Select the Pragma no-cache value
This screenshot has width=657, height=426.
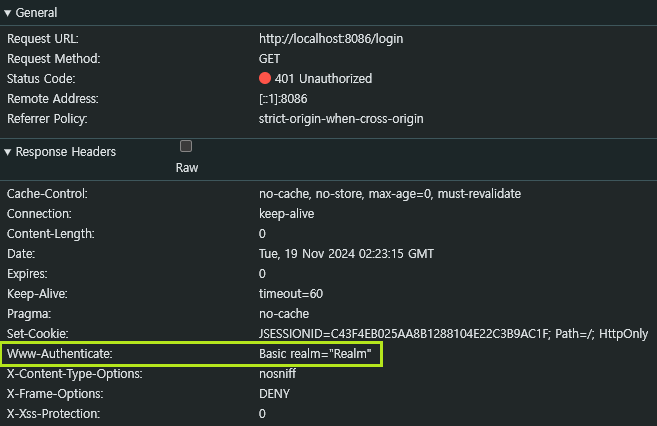click(x=283, y=314)
